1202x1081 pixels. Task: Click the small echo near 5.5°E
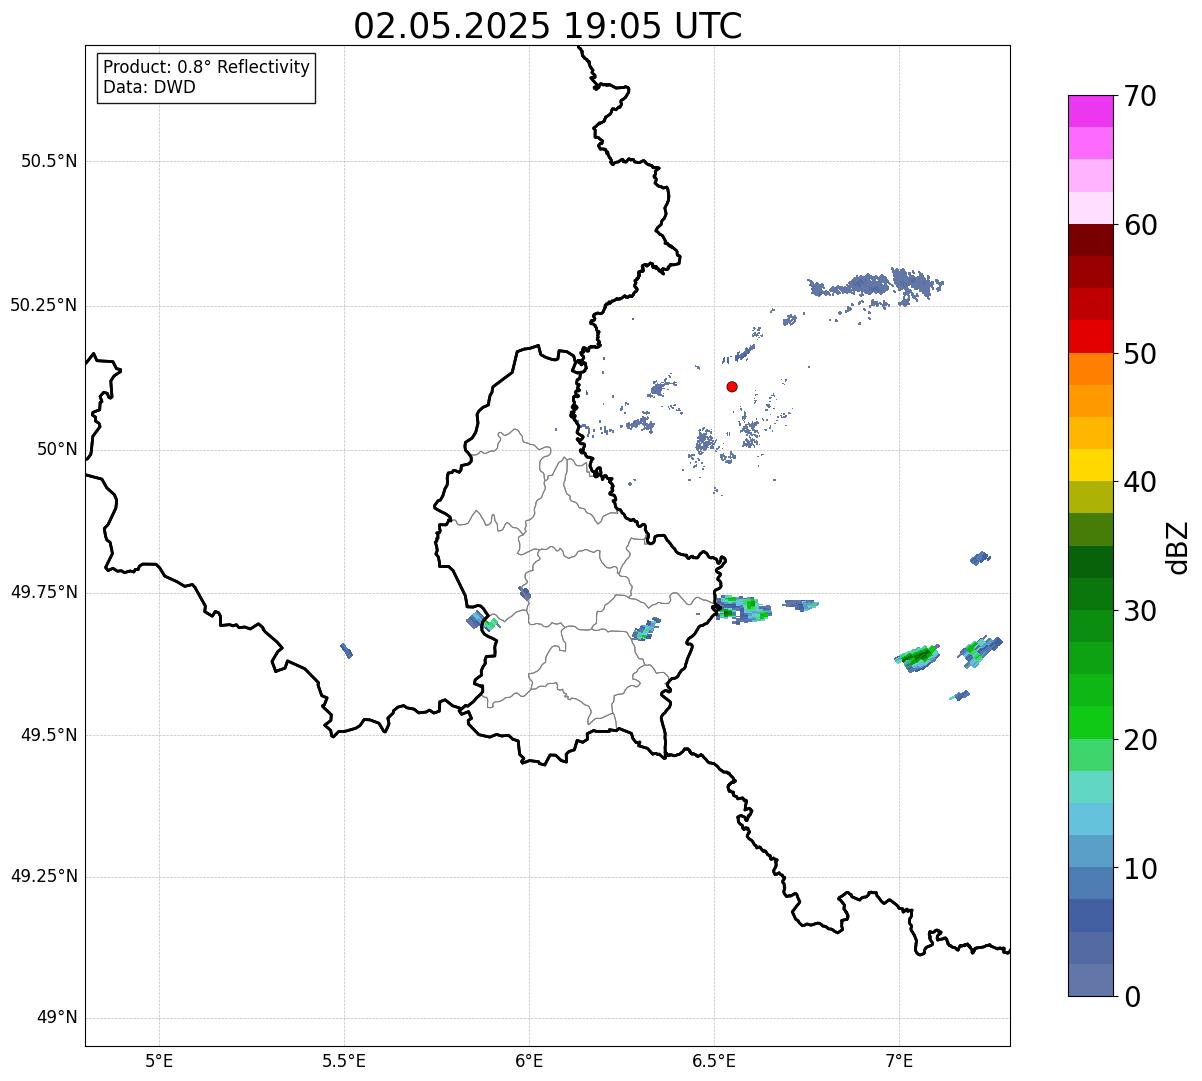(346, 651)
